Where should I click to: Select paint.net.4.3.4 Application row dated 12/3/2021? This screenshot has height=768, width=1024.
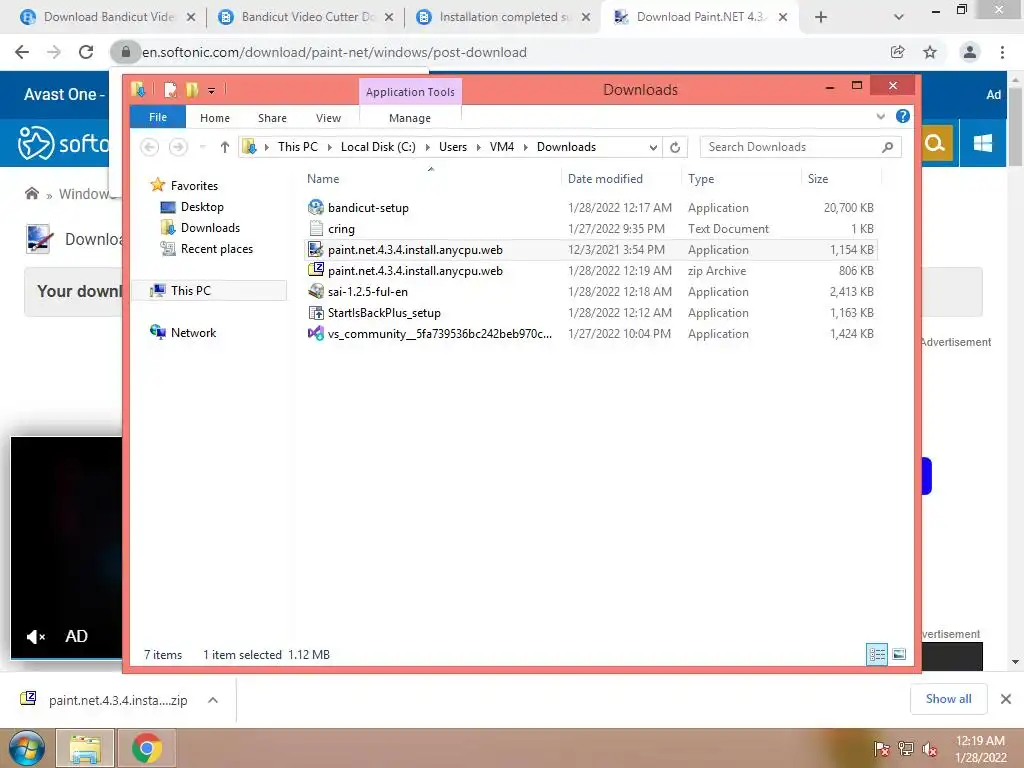click(x=590, y=249)
